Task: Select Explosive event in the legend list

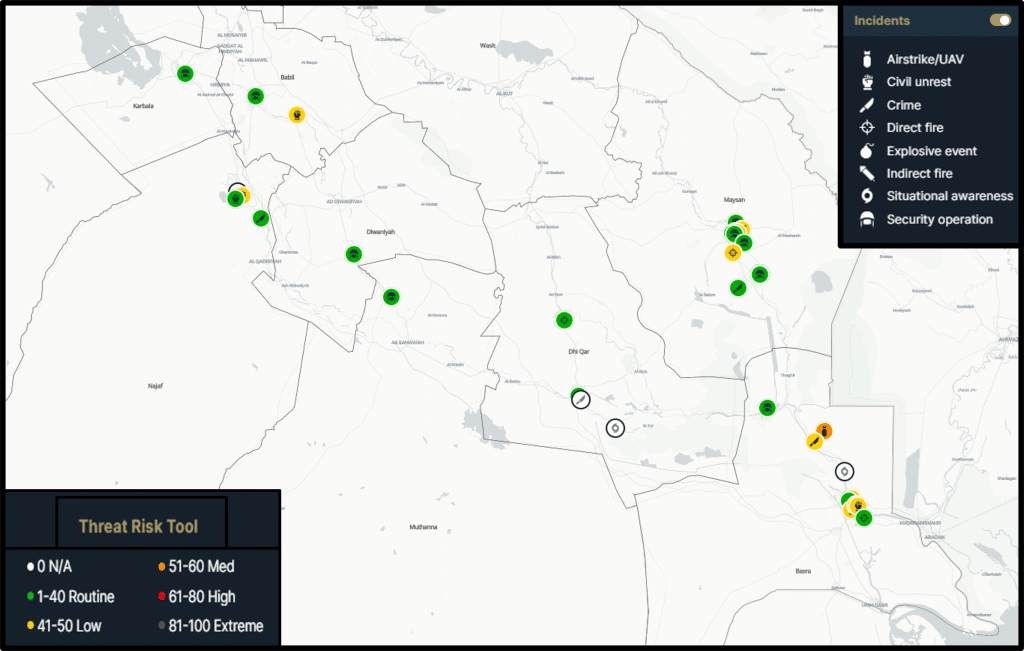Action: (931, 151)
